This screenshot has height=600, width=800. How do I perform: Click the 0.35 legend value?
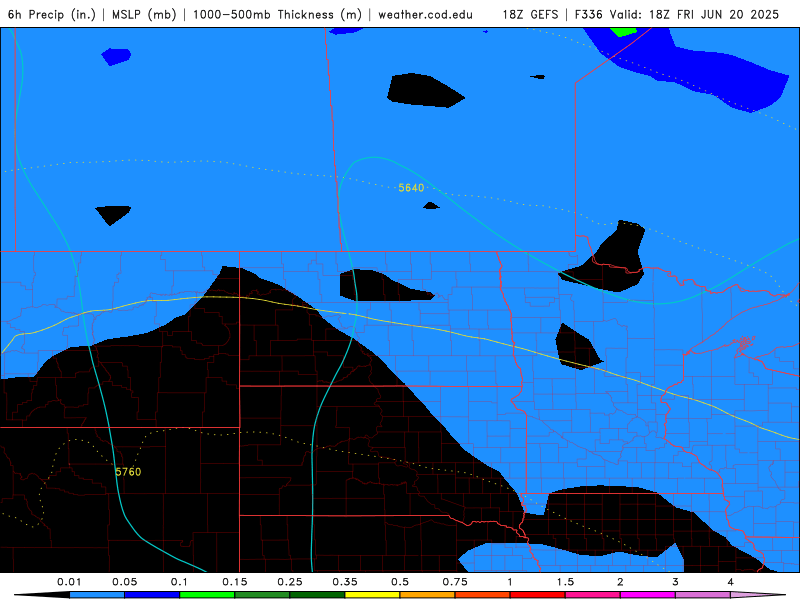[x=345, y=582]
